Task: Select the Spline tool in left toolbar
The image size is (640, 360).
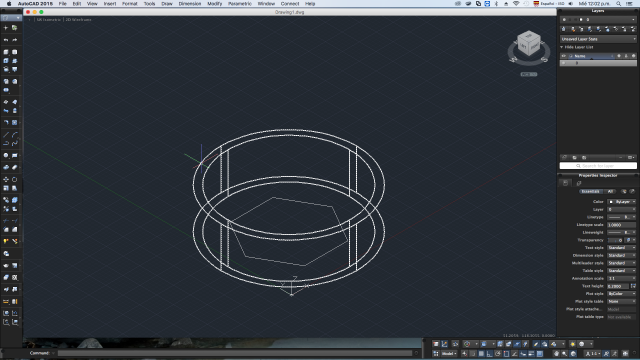Action: click(15, 143)
